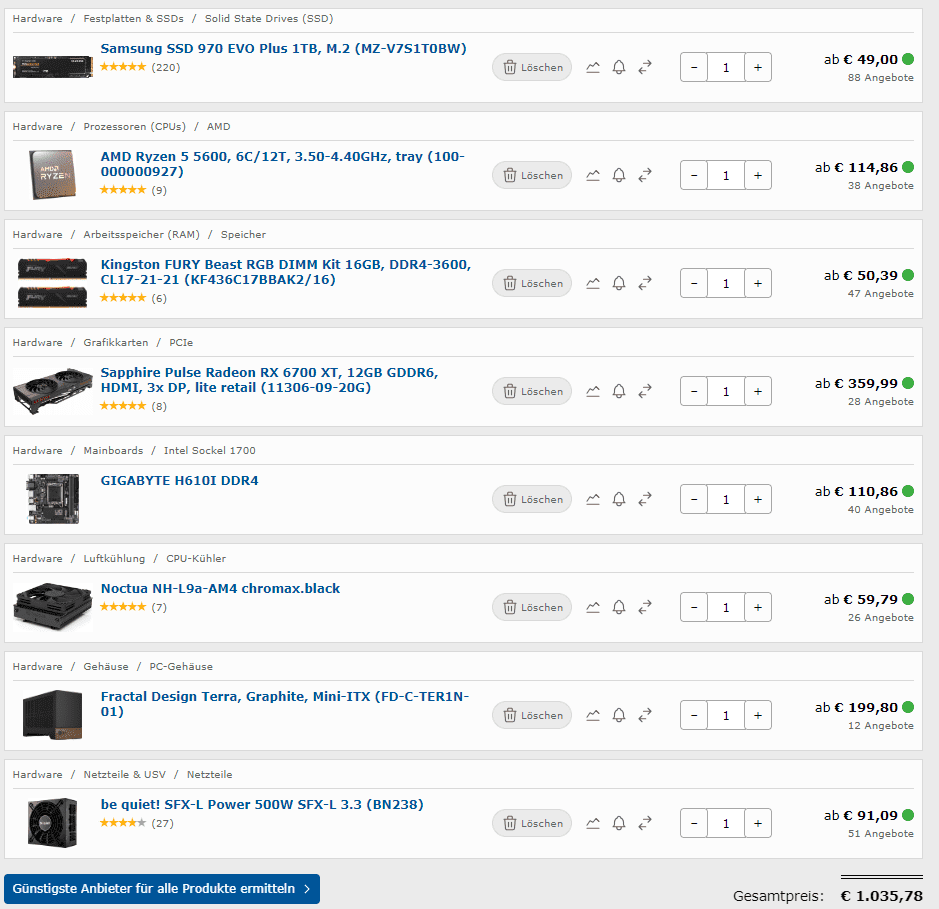The height and width of the screenshot is (909, 939).
Task: Delete Kingston FURY Beast RAM with Löschen
Action: (532, 283)
